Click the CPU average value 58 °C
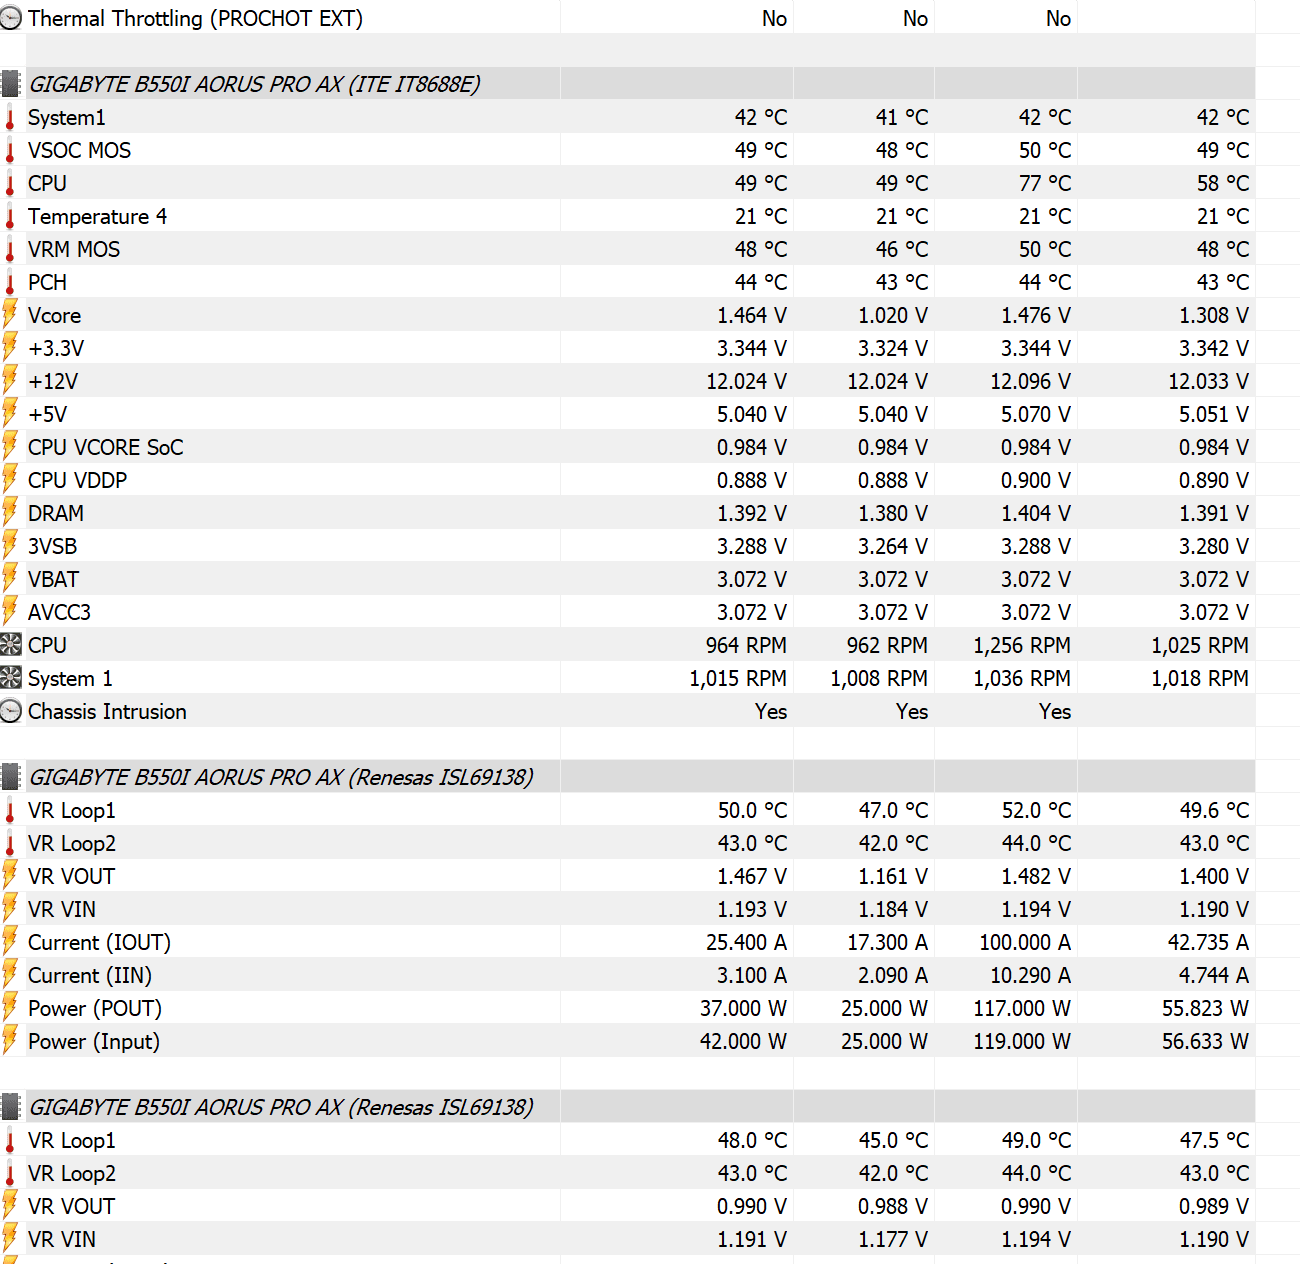This screenshot has height=1264, width=1300. coord(1223,183)
